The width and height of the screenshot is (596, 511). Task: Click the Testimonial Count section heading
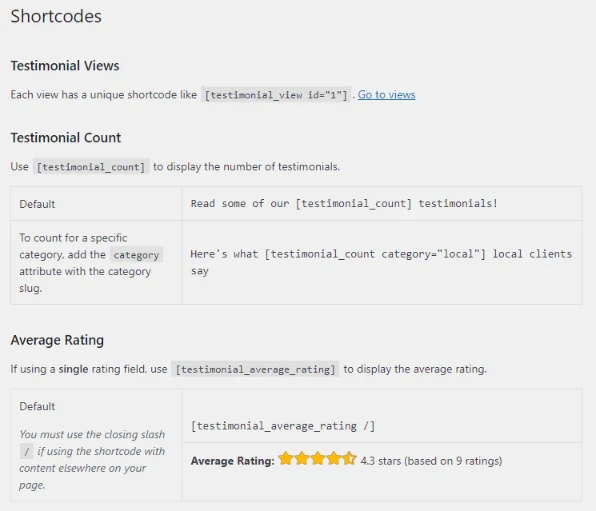[x=66, y=138]
